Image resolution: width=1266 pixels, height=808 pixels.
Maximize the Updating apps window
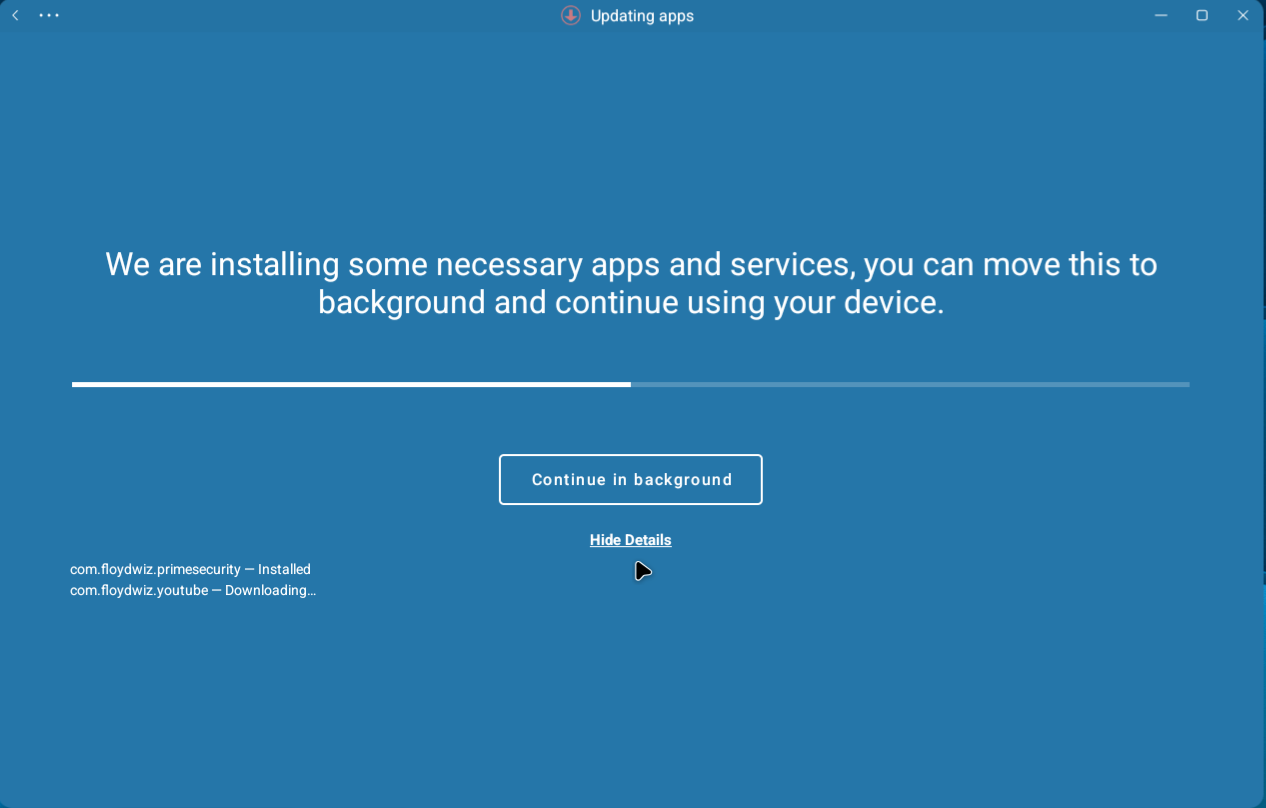tap(1202, 16)
